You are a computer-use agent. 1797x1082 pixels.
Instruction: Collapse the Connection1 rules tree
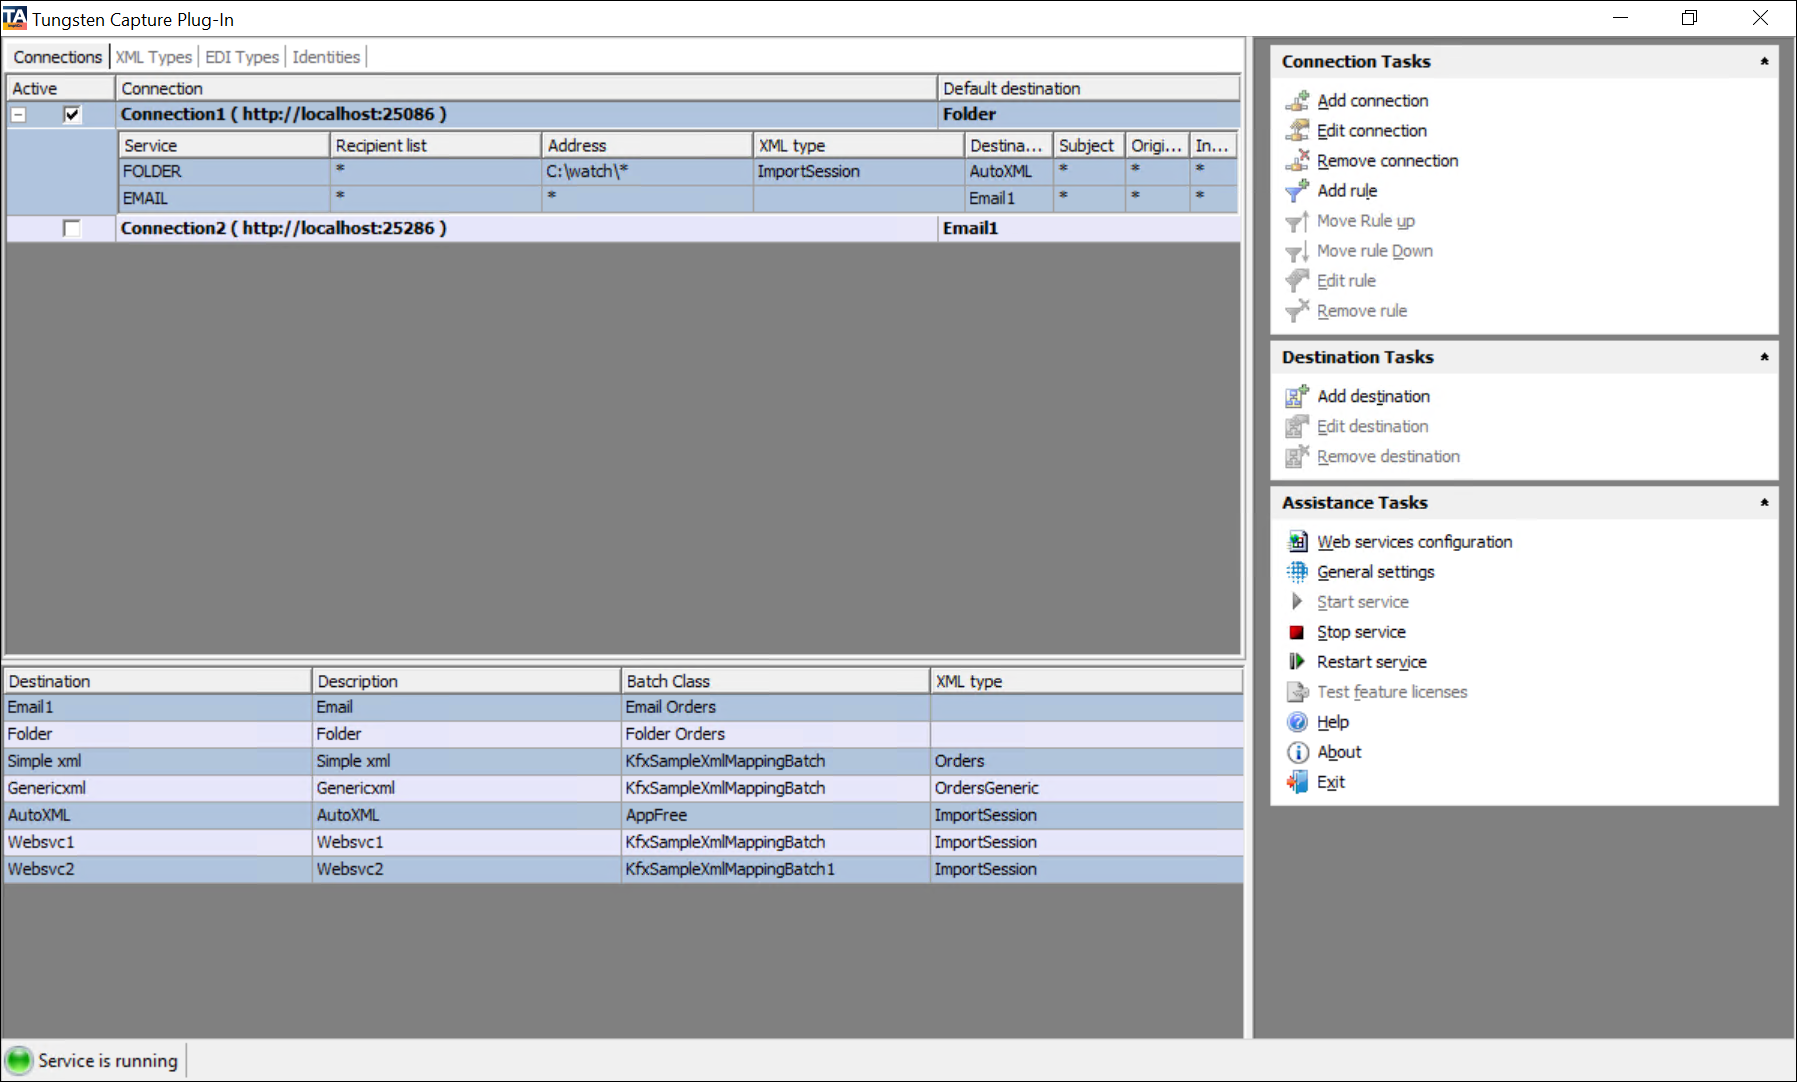(18, 115)
